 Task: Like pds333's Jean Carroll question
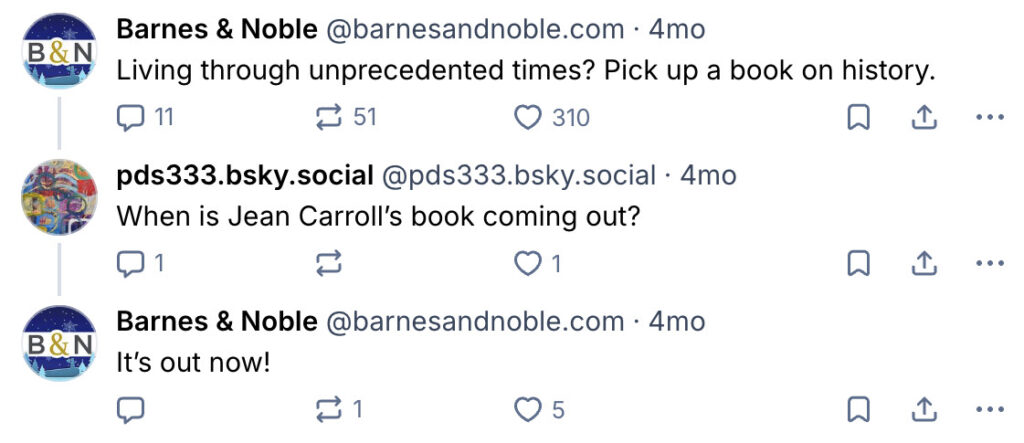[527, 264]
